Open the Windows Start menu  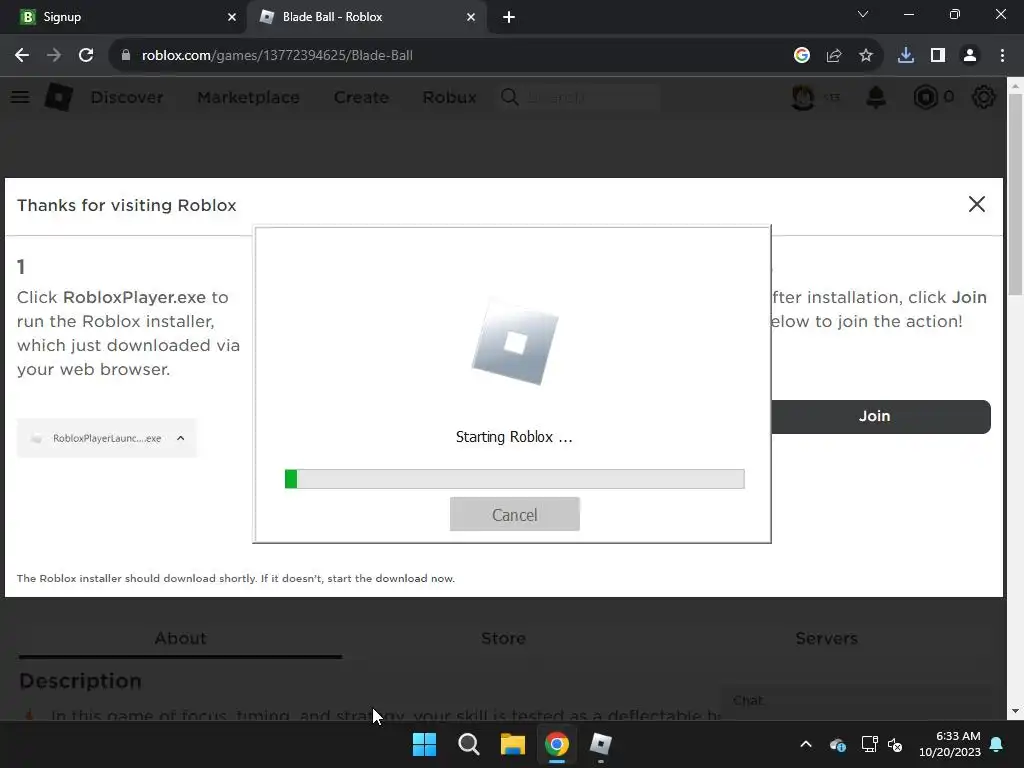pyautogui.click(x=424, y=744)
